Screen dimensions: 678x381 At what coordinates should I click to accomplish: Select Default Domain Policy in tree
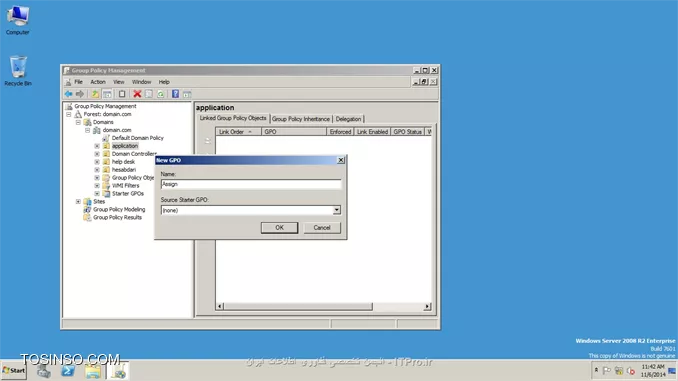tap(138, 138)
